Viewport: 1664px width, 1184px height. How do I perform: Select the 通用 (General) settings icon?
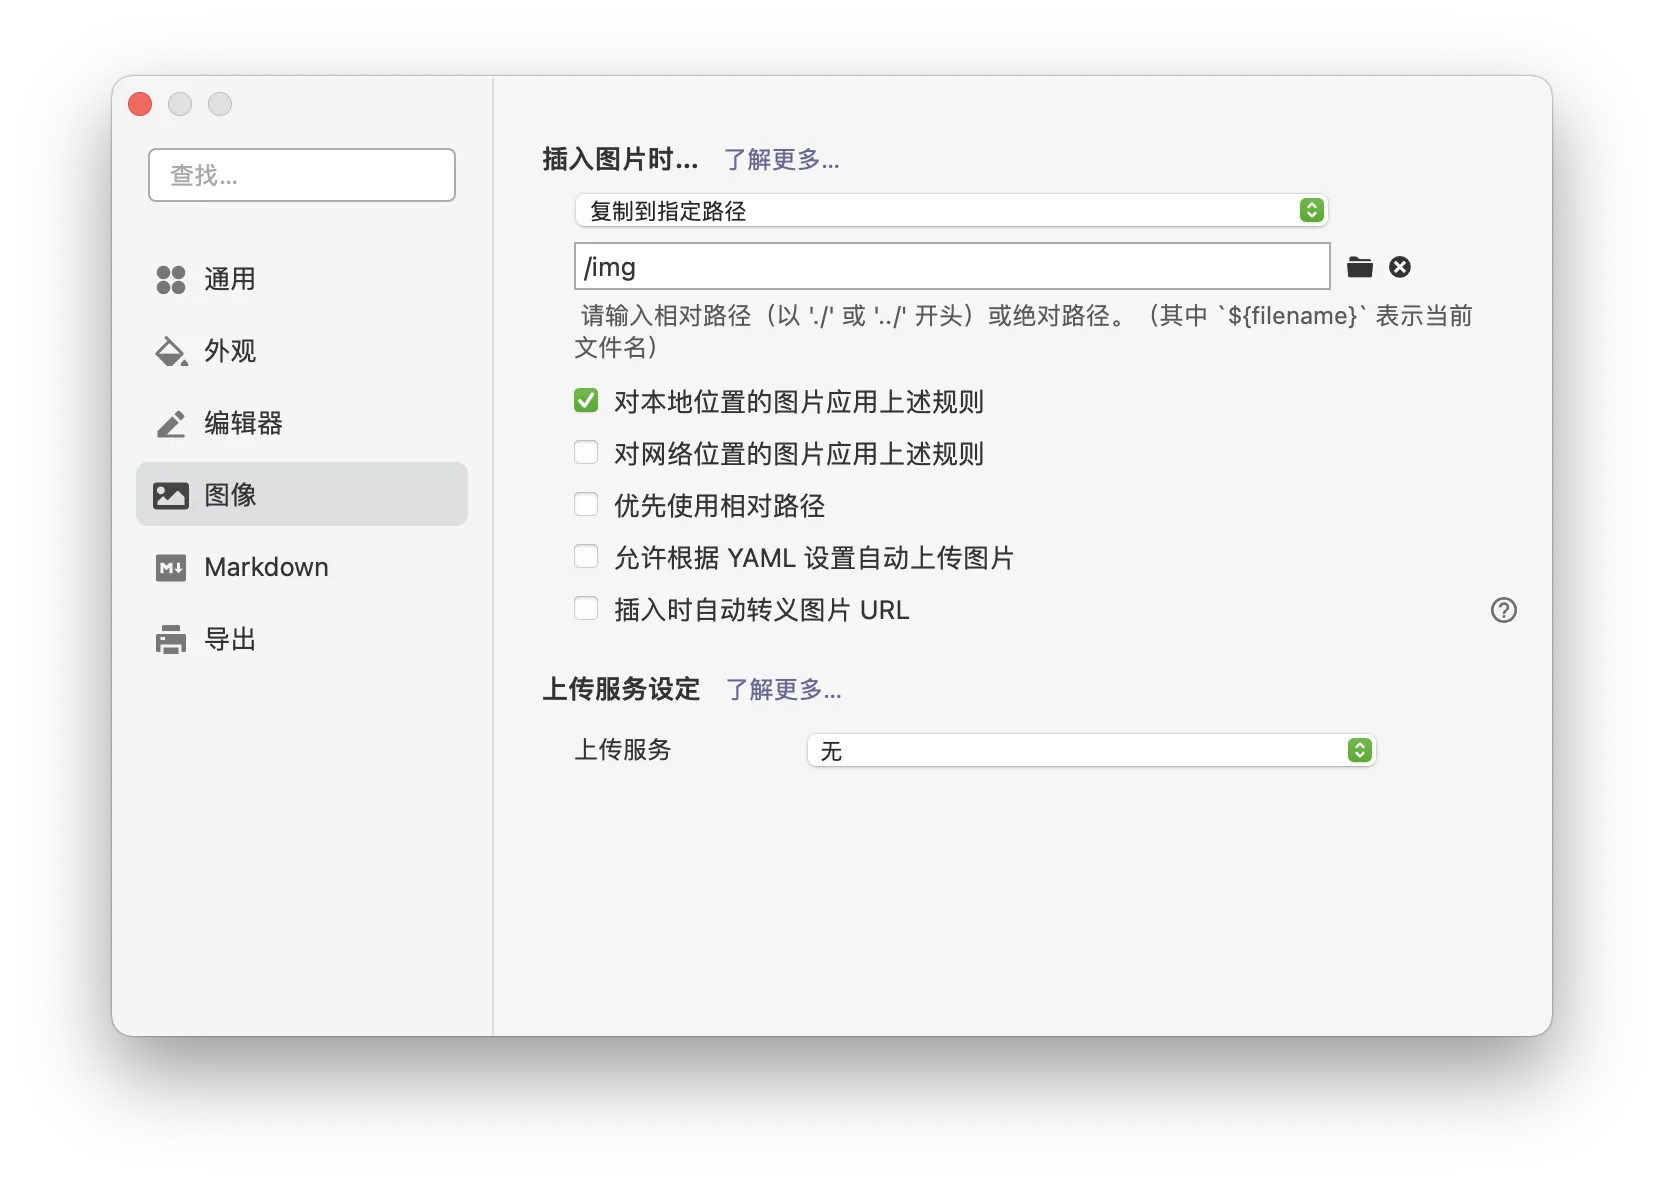coord(170,280)
